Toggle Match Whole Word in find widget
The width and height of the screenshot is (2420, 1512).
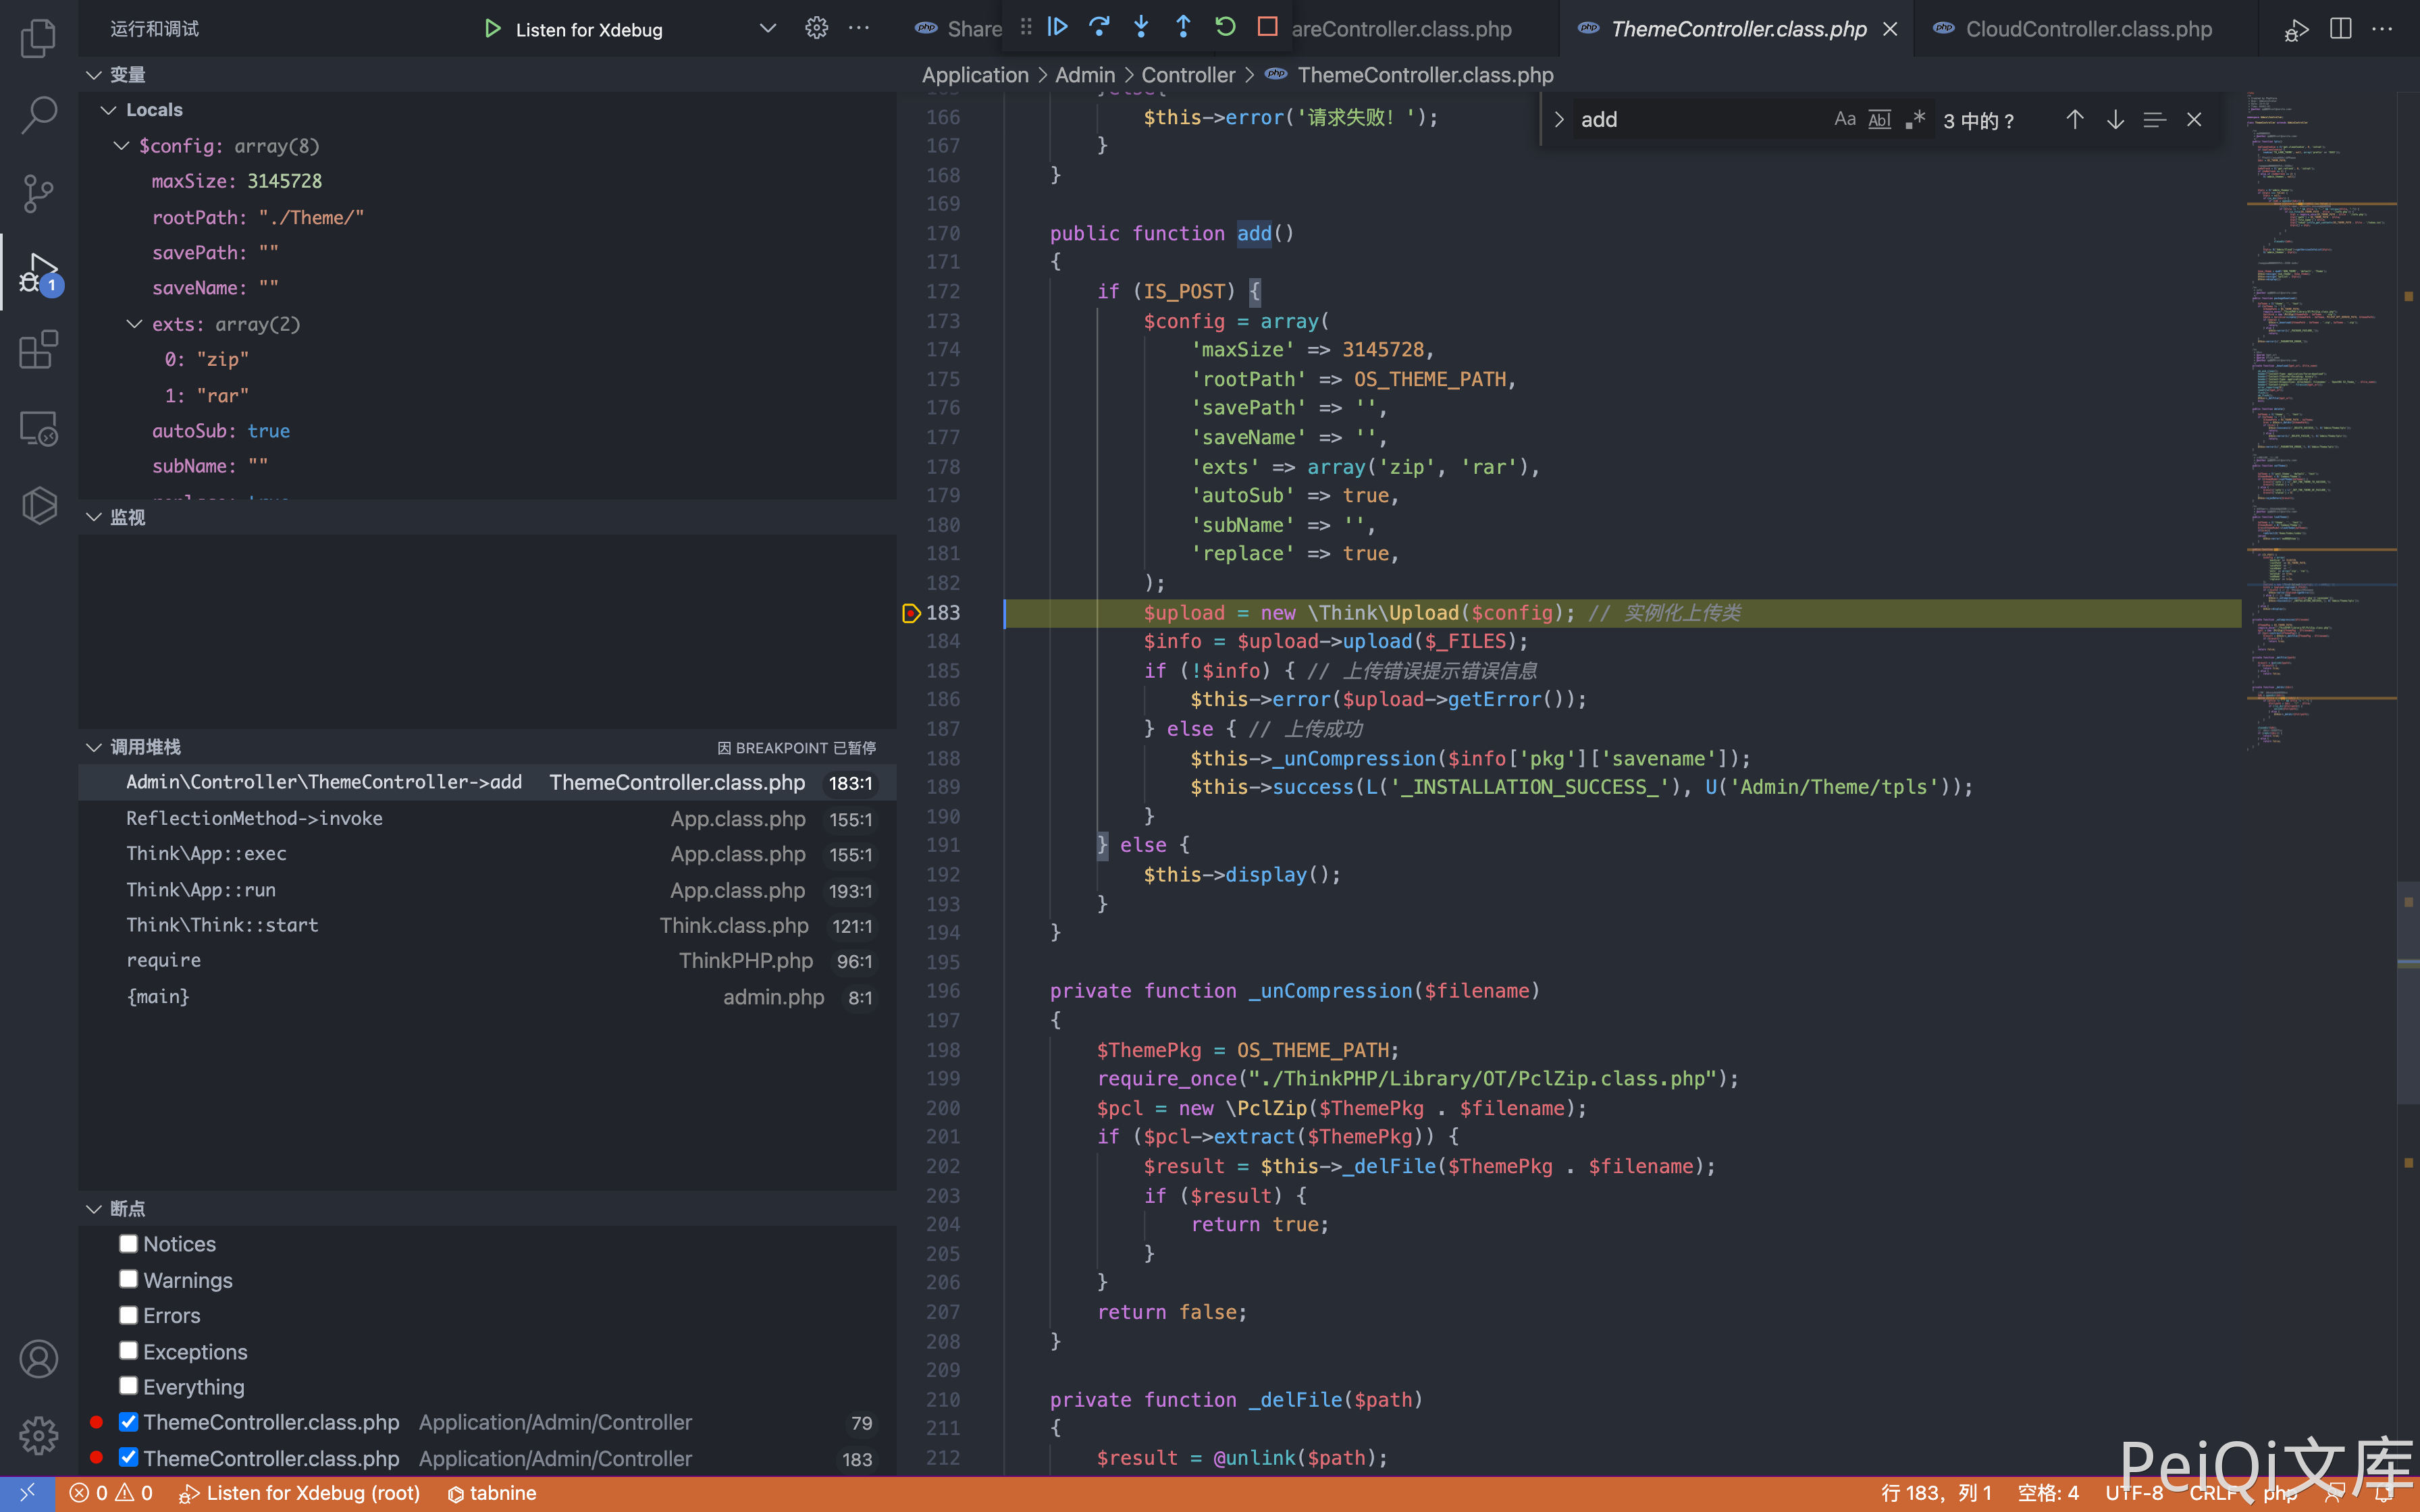[1880, 120]
